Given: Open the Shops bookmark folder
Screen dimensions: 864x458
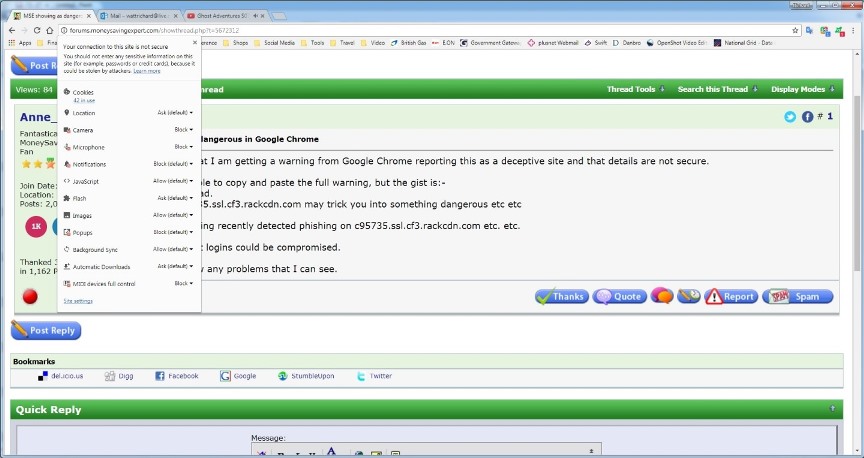Looking at the screenshot, I should coord(236,42).
